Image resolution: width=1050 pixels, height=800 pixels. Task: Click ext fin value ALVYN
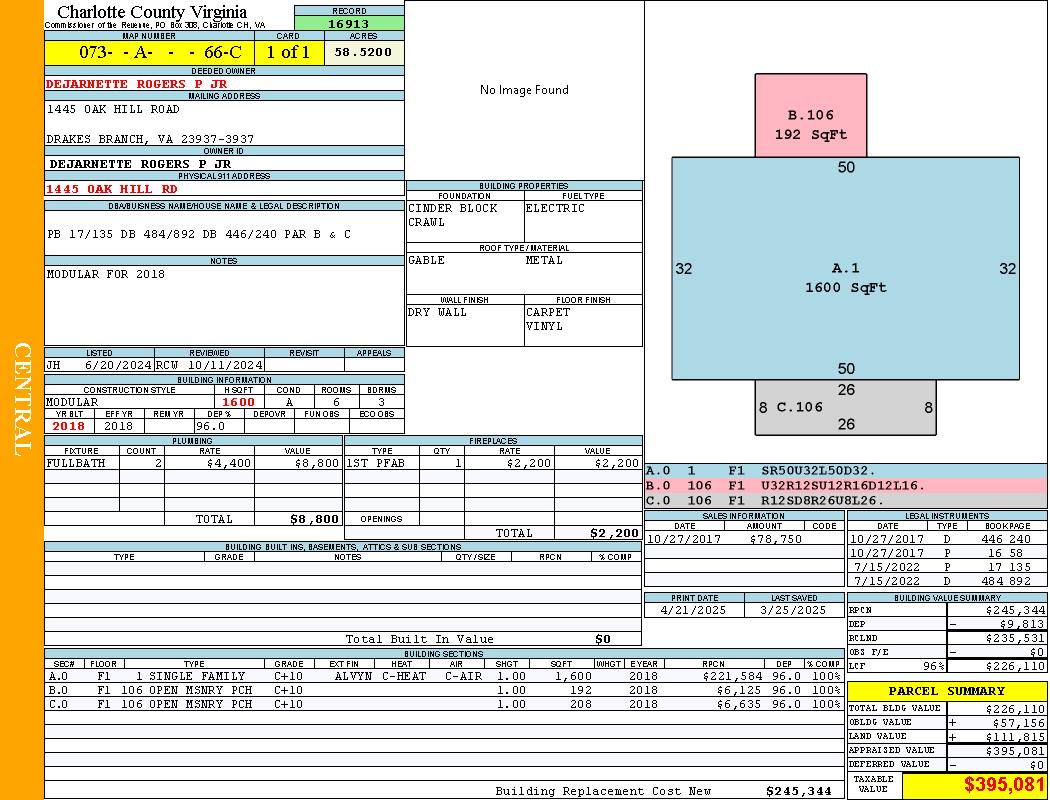pyautogui.click(x=353, y=677)
